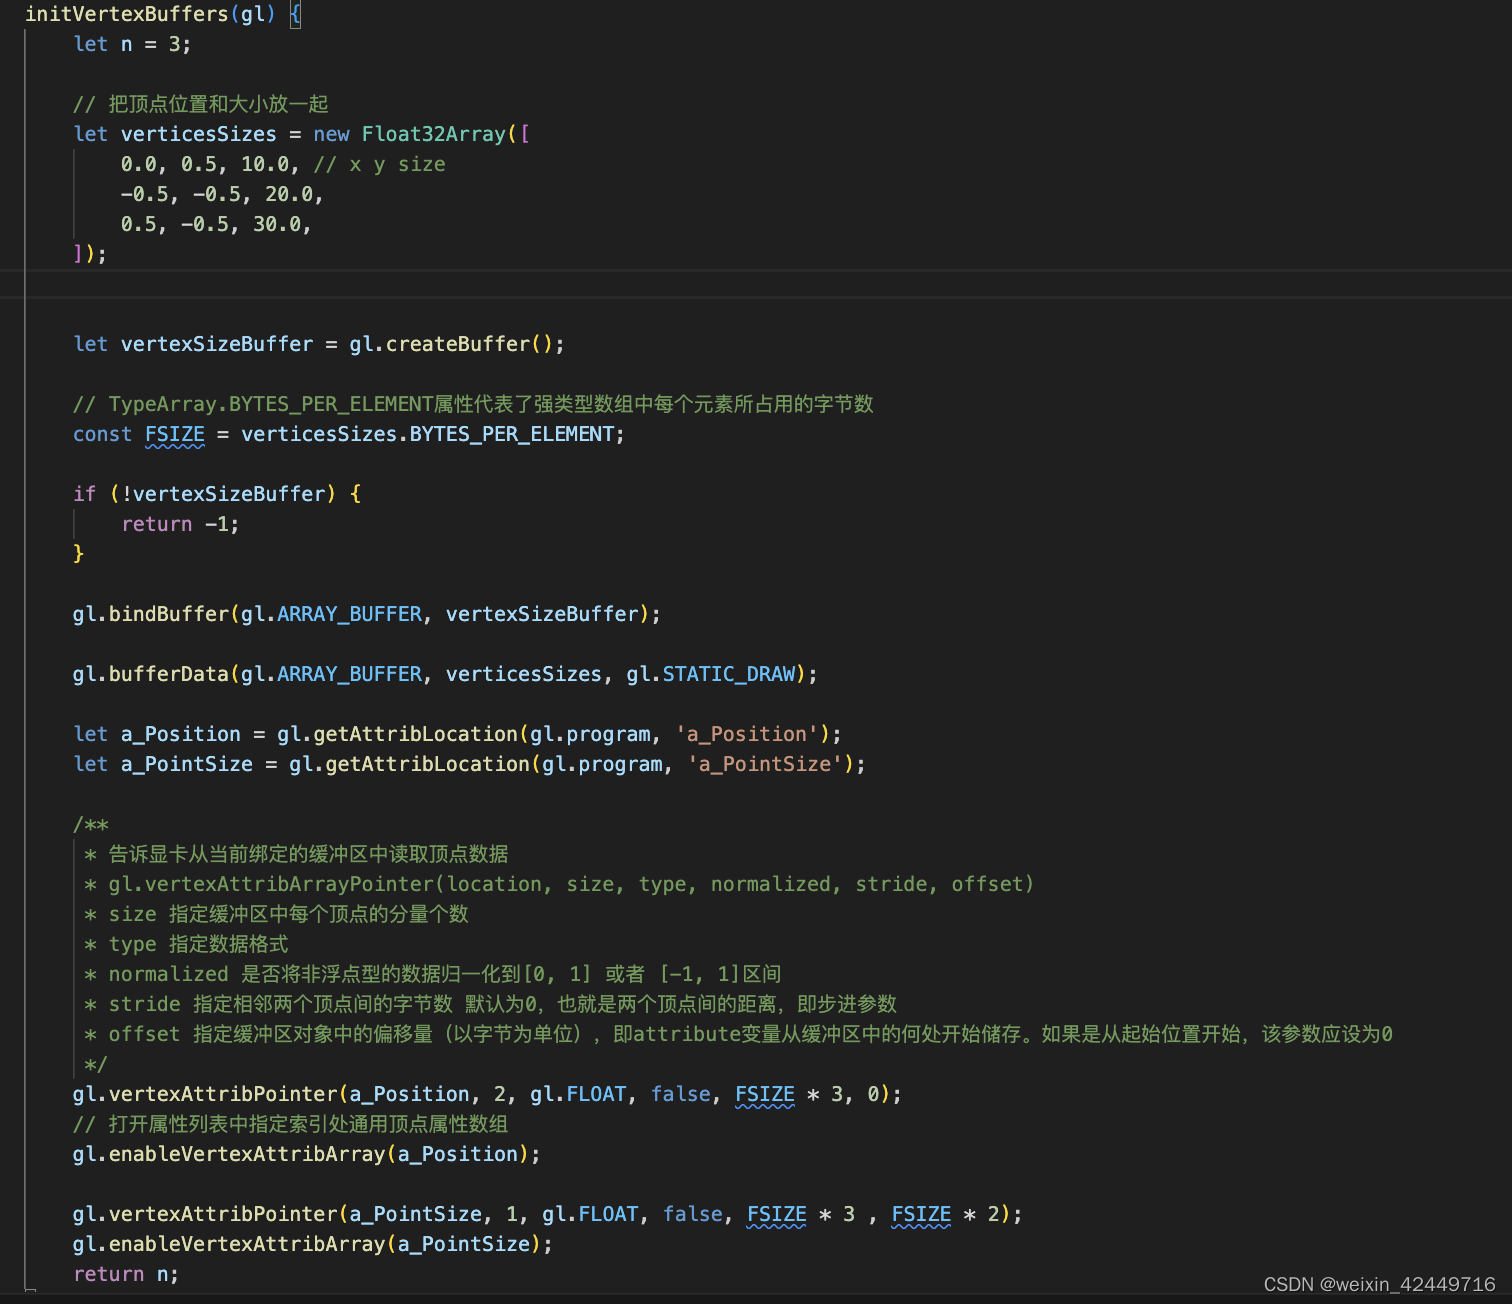Collapse the initVertexBuffers function body brace
Image resolution: width=1512 pixels, height=1304 pixels.
[x=295, y=14]
